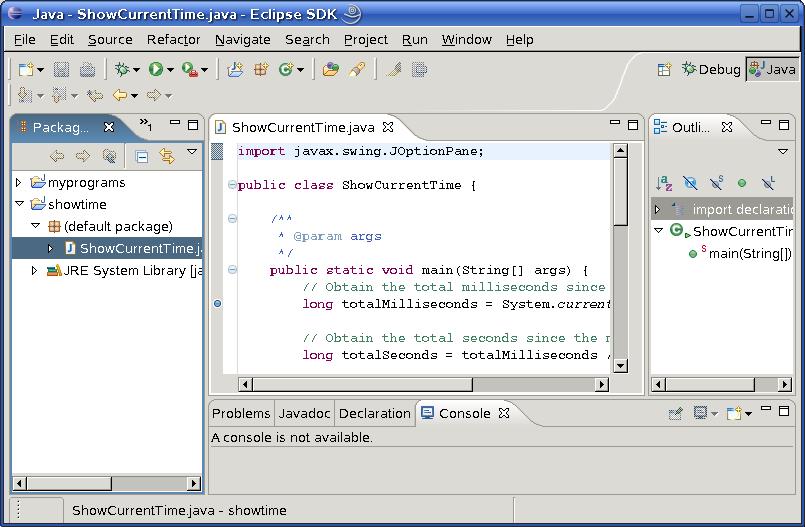Click the editor horizontal scrollbar thumb
Screen dimensions: 805x527
coord(362,384)
